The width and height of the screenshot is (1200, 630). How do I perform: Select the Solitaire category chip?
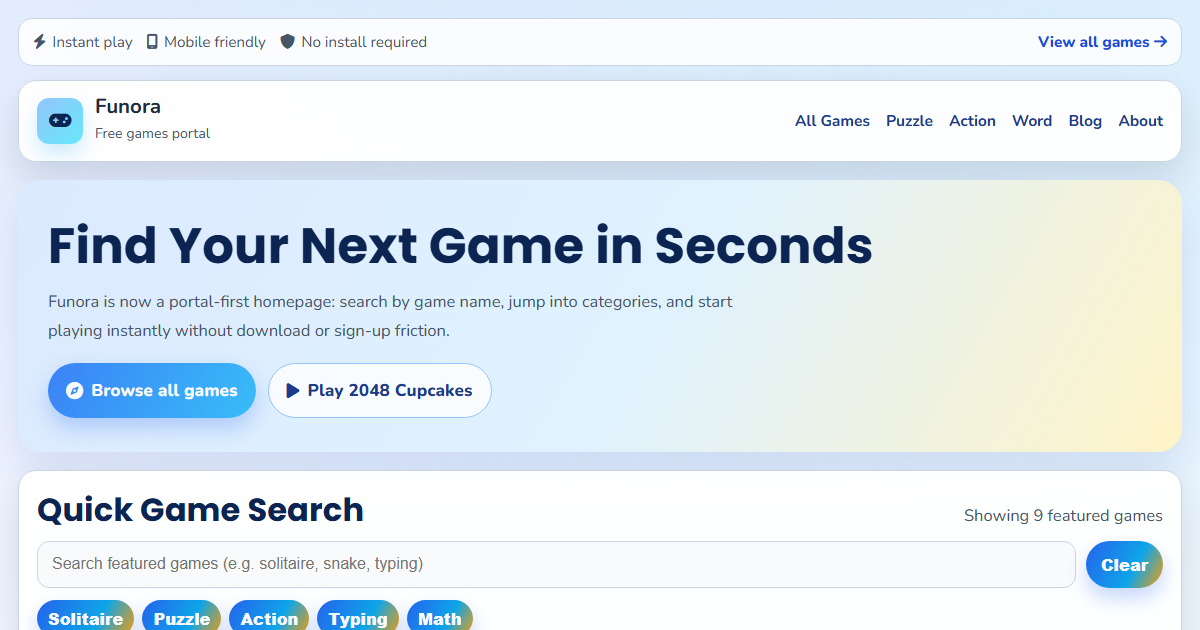click(85, 617)
